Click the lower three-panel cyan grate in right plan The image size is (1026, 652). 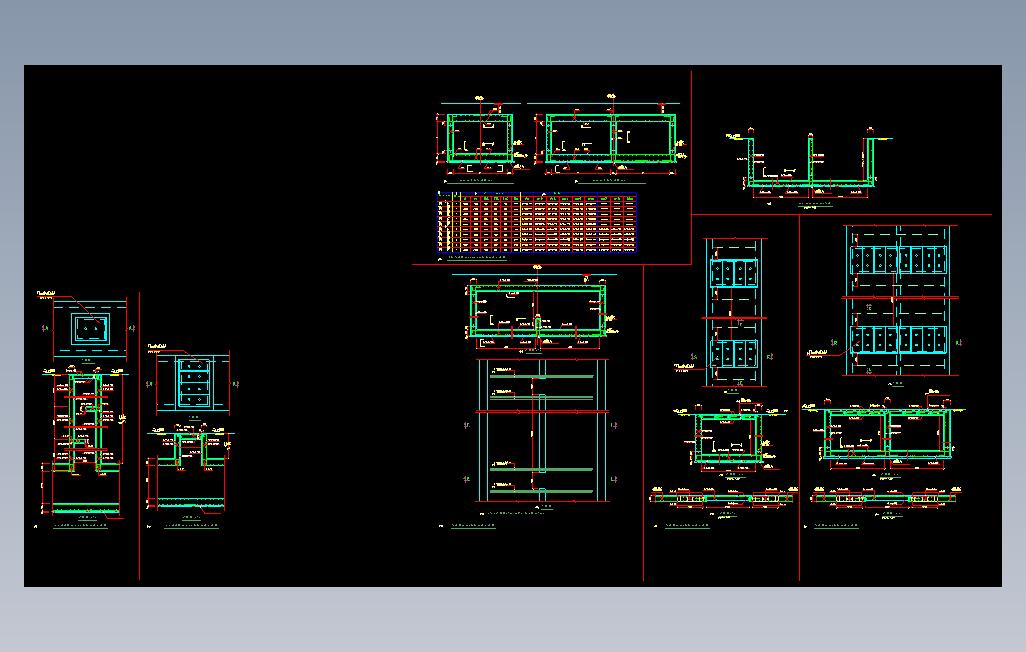[x=734, y=354]
